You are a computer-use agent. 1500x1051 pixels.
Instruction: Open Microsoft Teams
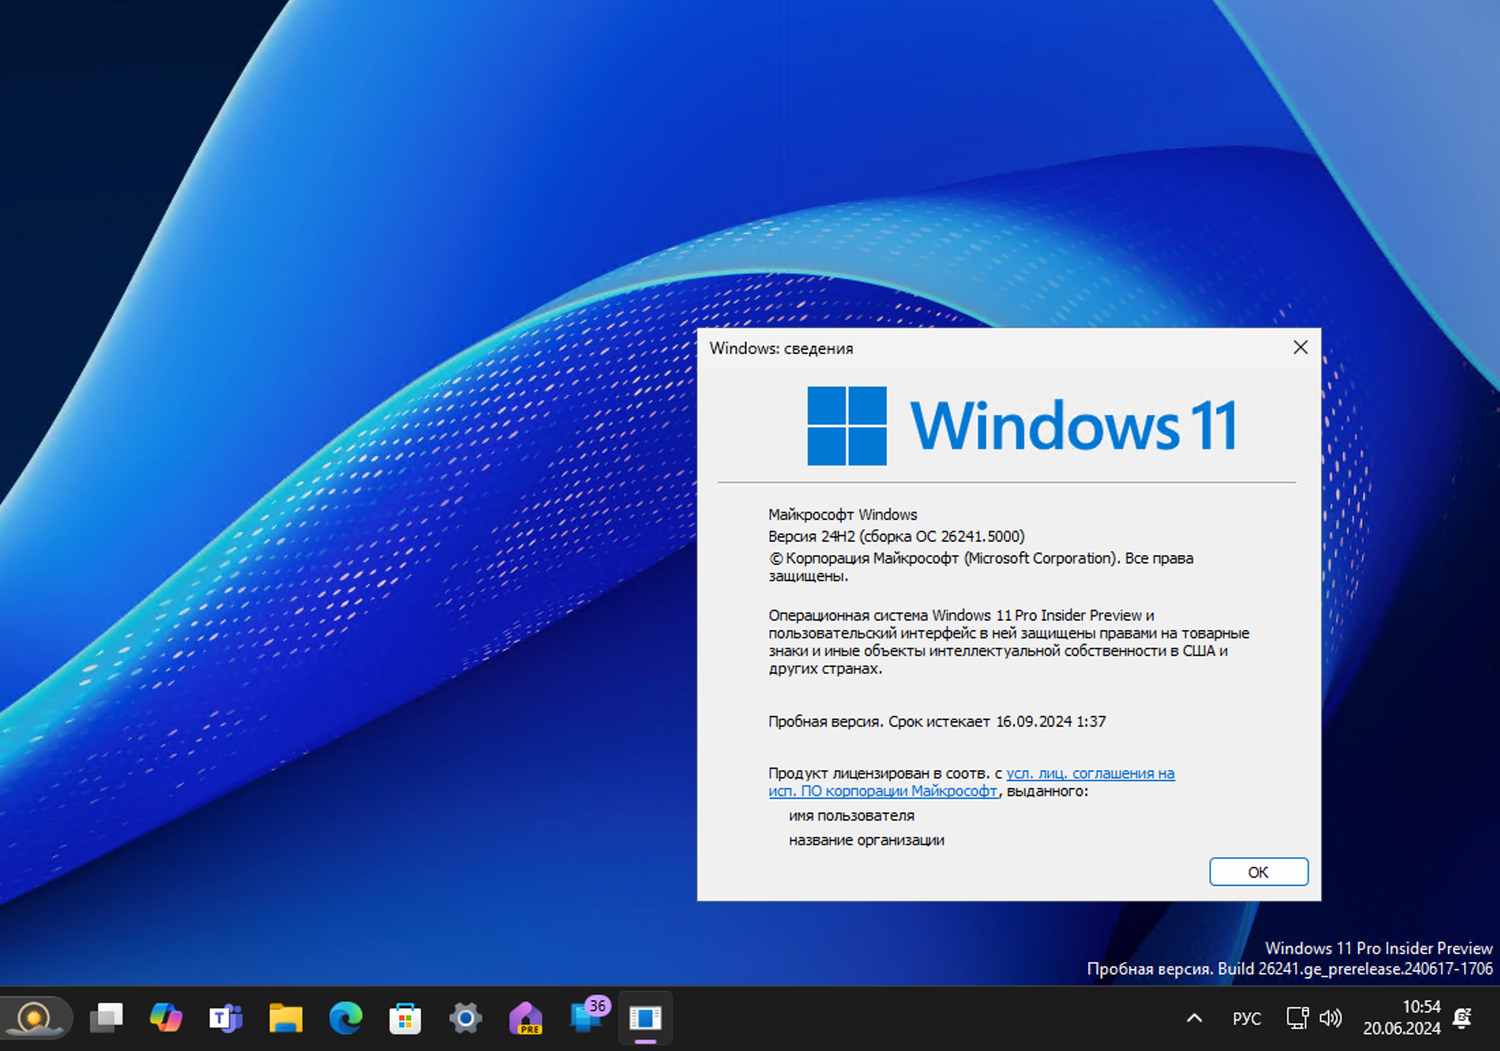(225, 1018)
